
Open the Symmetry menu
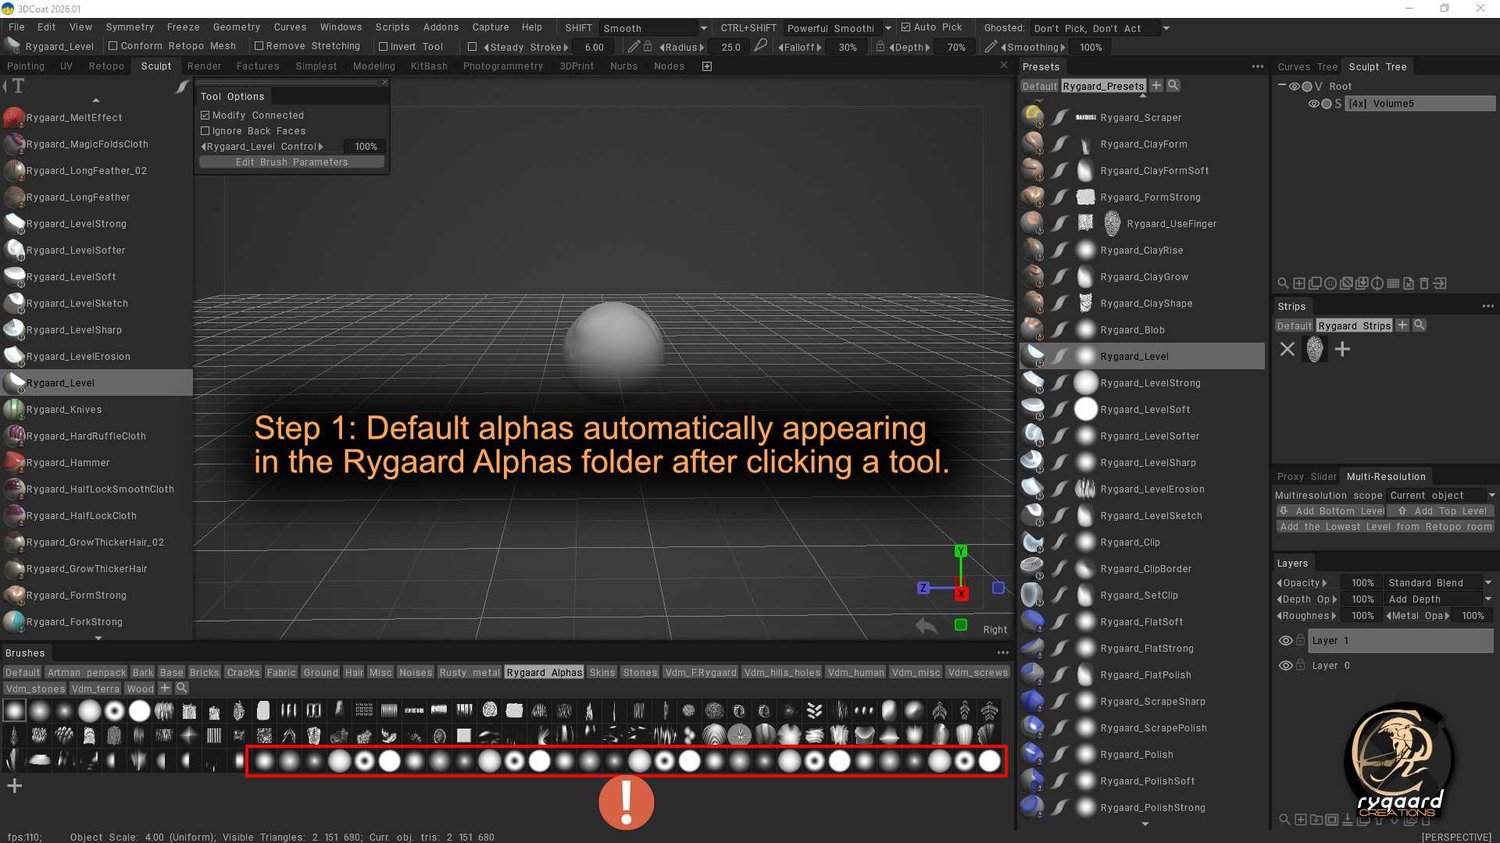pos(130,27)
